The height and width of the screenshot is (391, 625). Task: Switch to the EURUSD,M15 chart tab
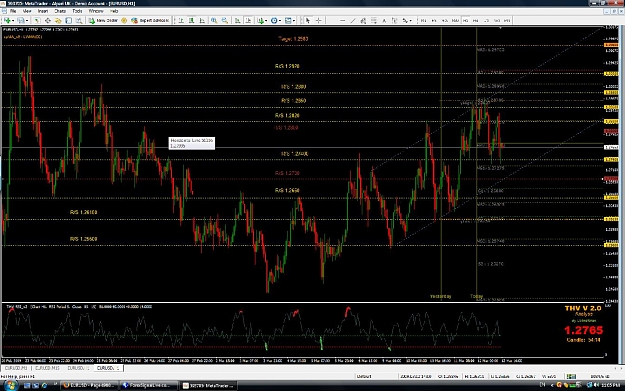tap(47, 368)
